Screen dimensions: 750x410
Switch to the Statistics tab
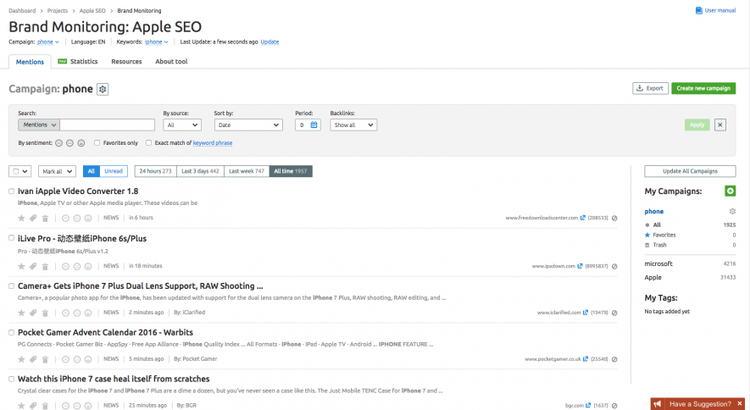[x=78, y=62]
